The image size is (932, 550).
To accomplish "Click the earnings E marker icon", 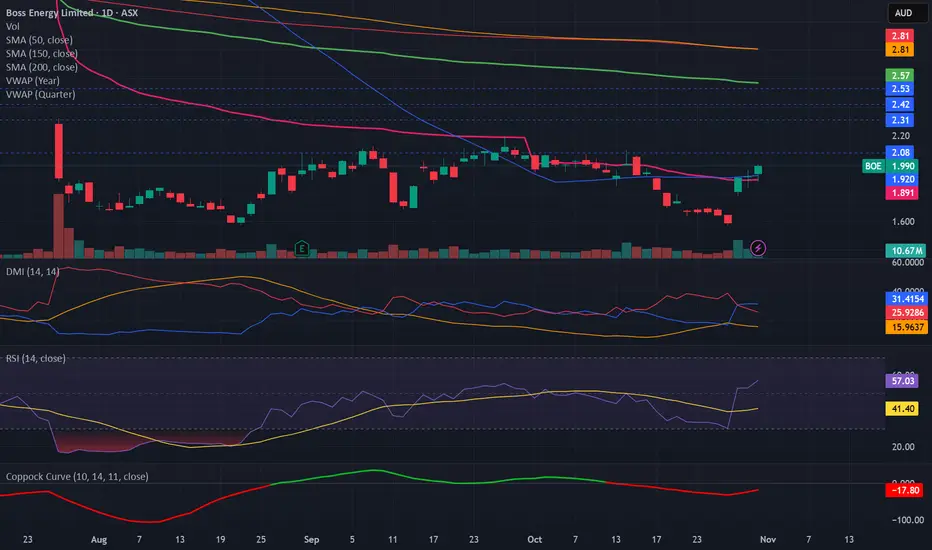I will tap(302, 248).
